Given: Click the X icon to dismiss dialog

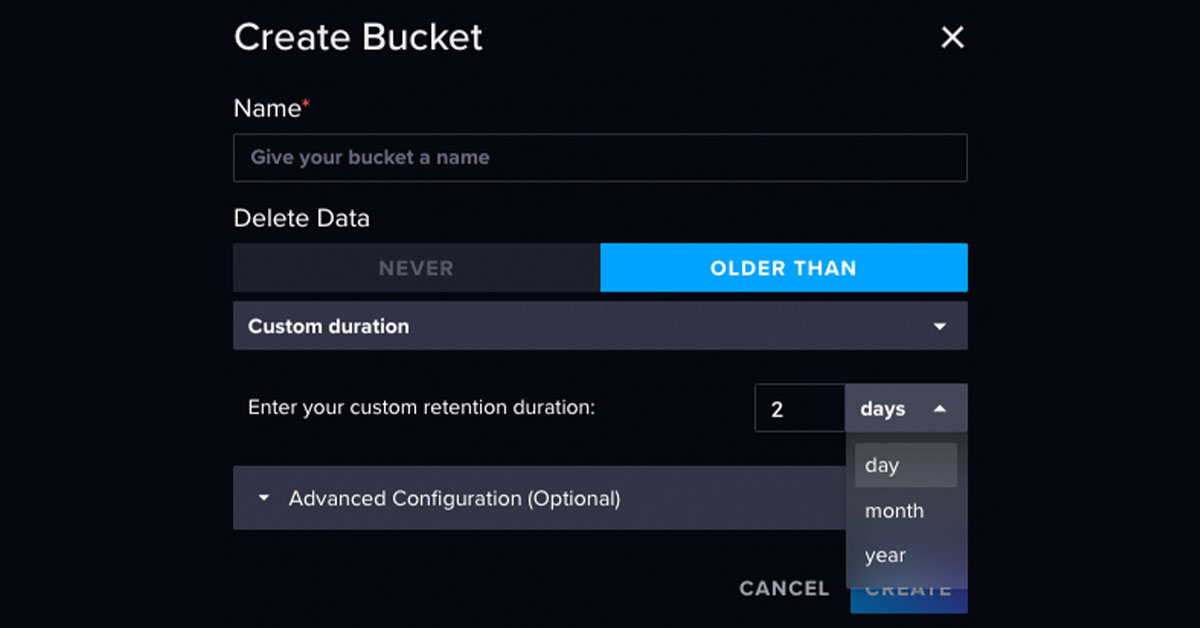Looking at the screenshot, I should point(952,37).
